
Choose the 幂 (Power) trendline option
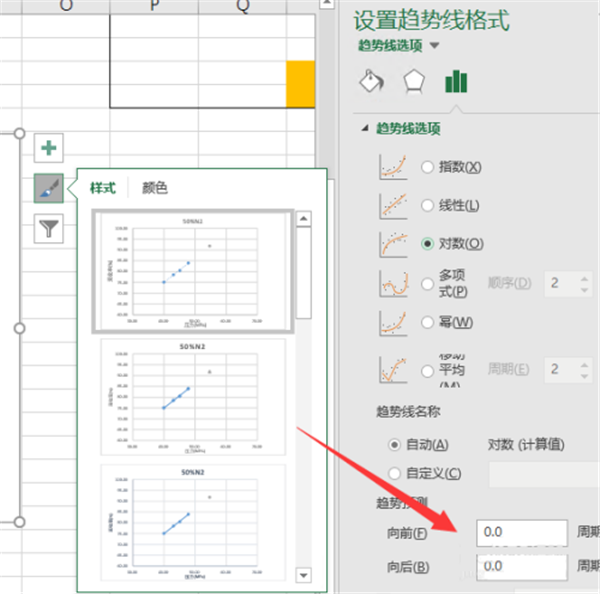point(428,323)
